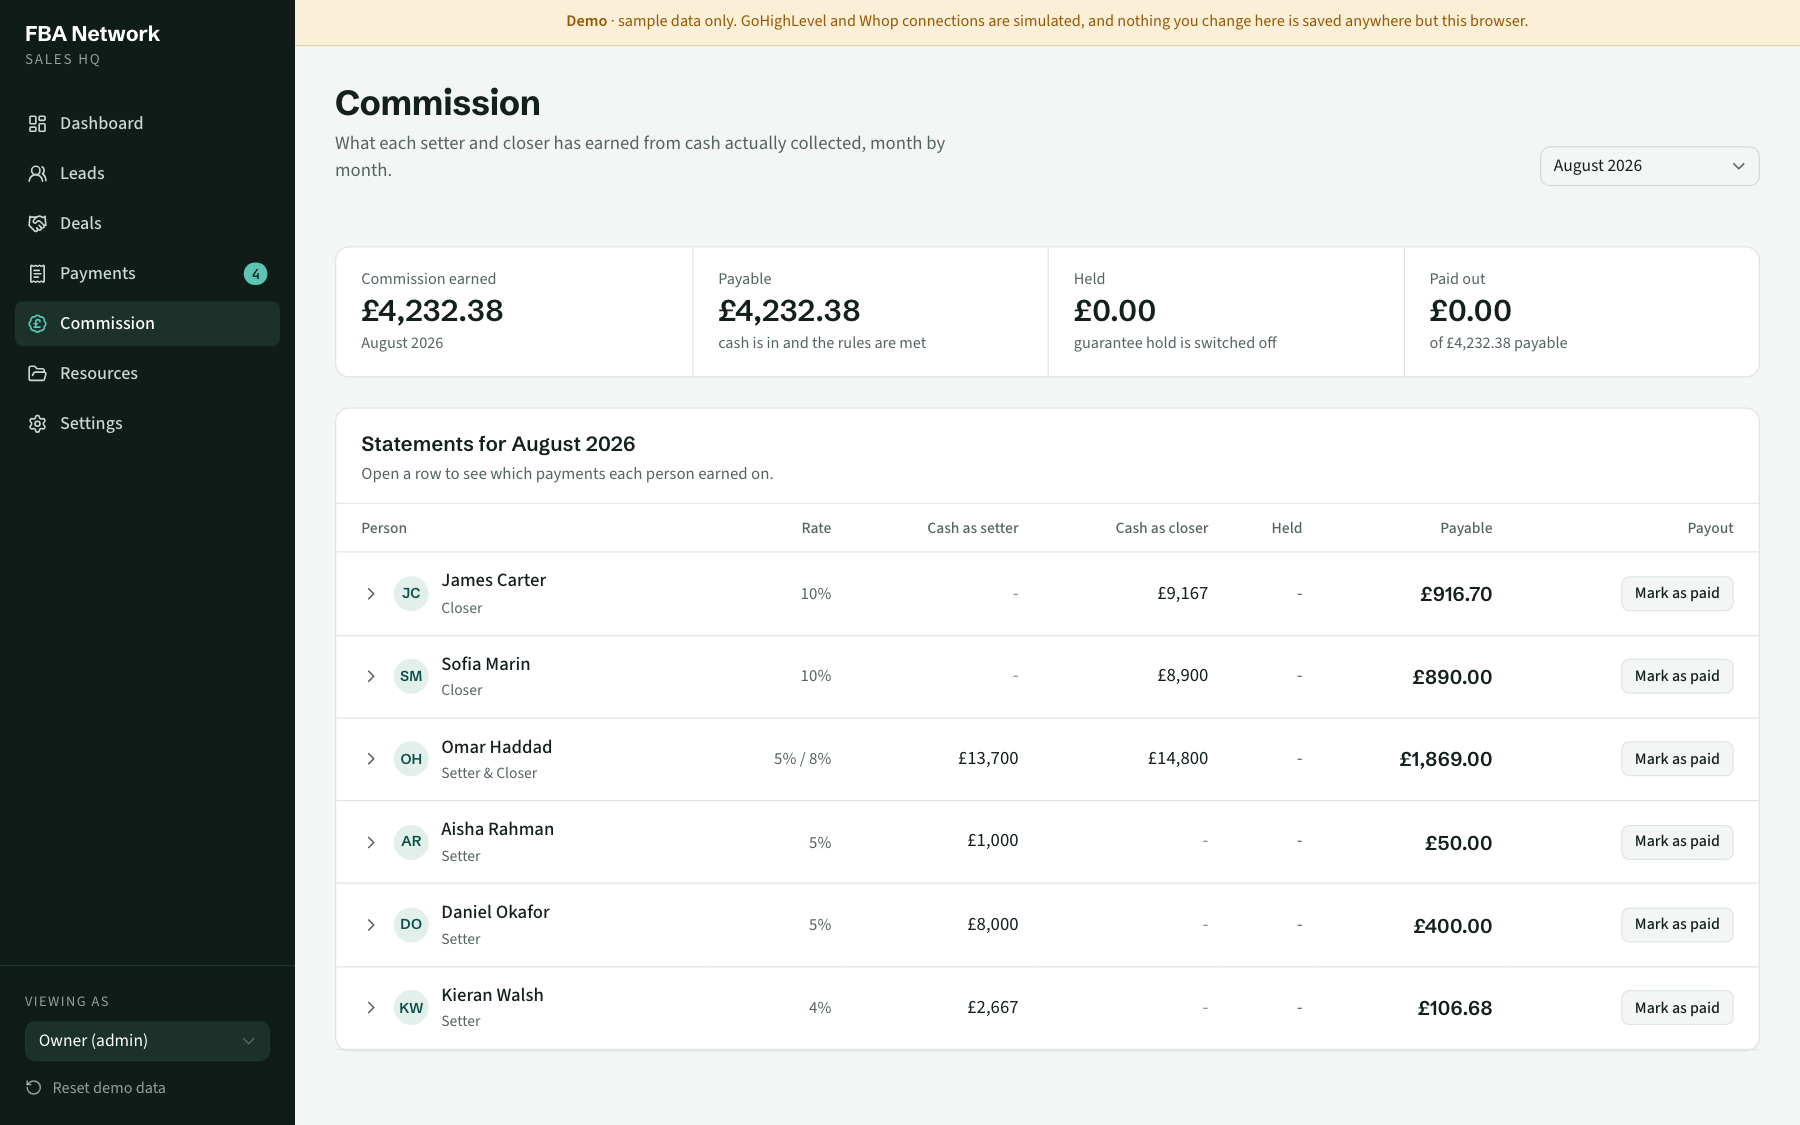Mark James Carter's payout as paid

click(x=1677, y=593)
